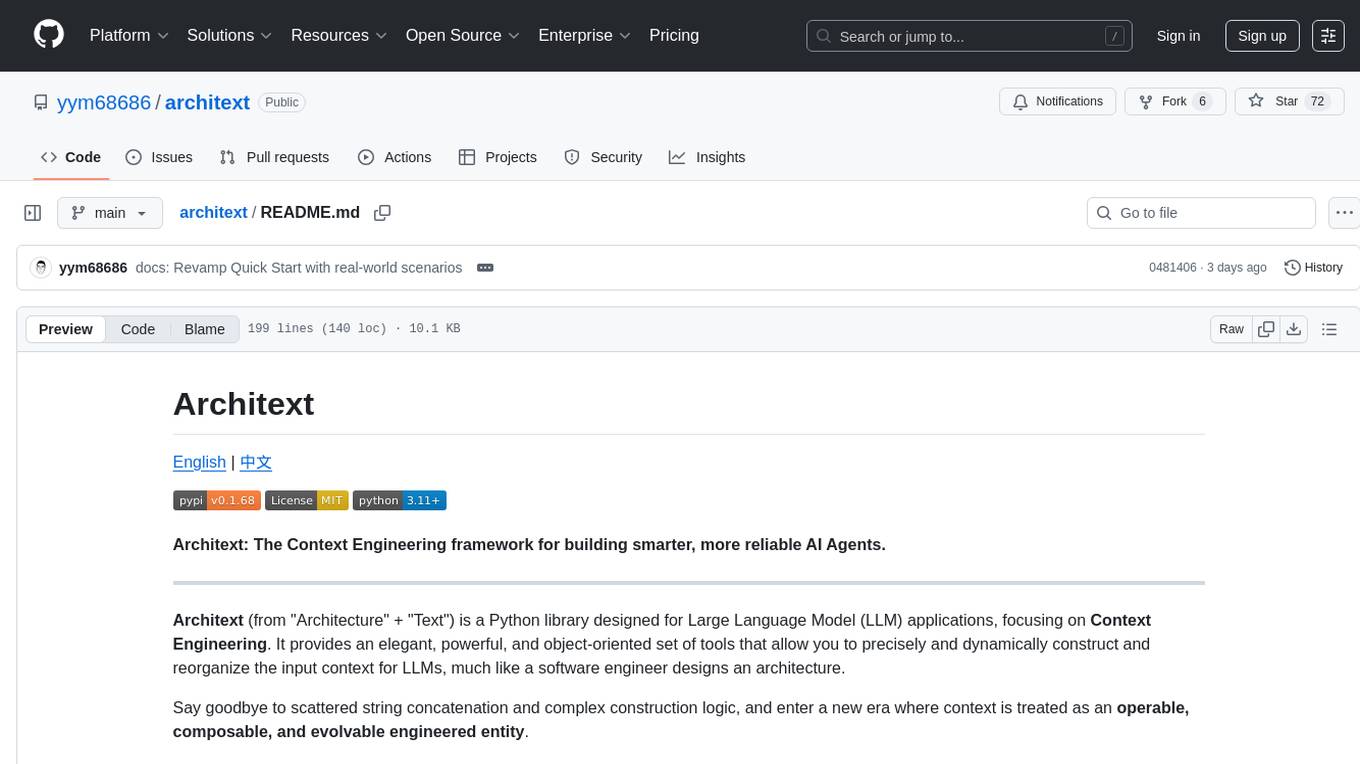Click the Architext heading
This screenshot has height=764, width=1360.
[243, 404]
